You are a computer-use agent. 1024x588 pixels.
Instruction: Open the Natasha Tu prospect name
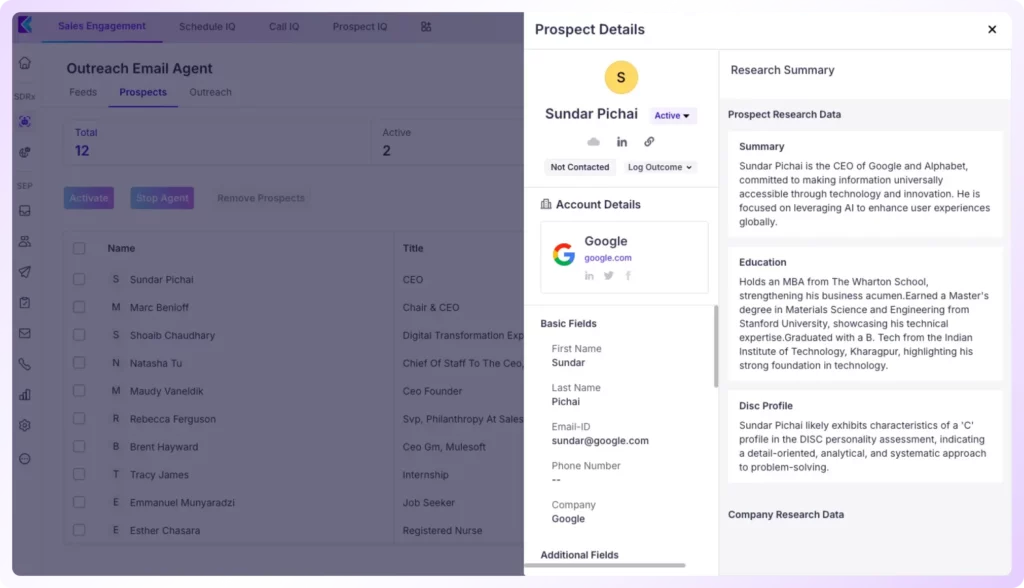pyautogui.click(x=156, y=363)
